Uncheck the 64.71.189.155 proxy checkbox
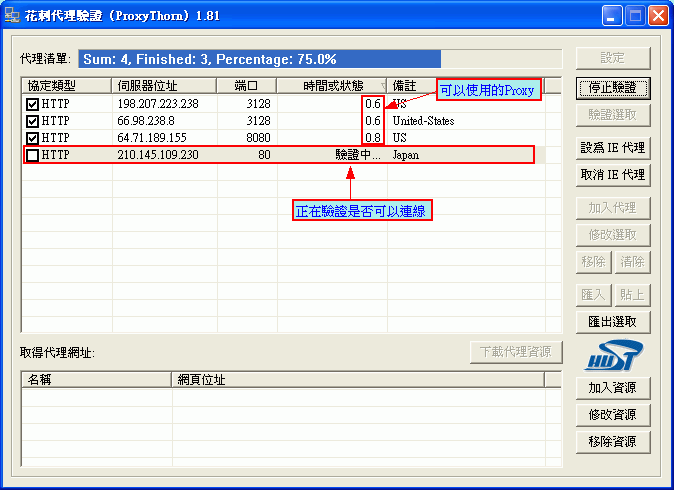Viewport: 674px width, 490px height. [x=32, y=138]
